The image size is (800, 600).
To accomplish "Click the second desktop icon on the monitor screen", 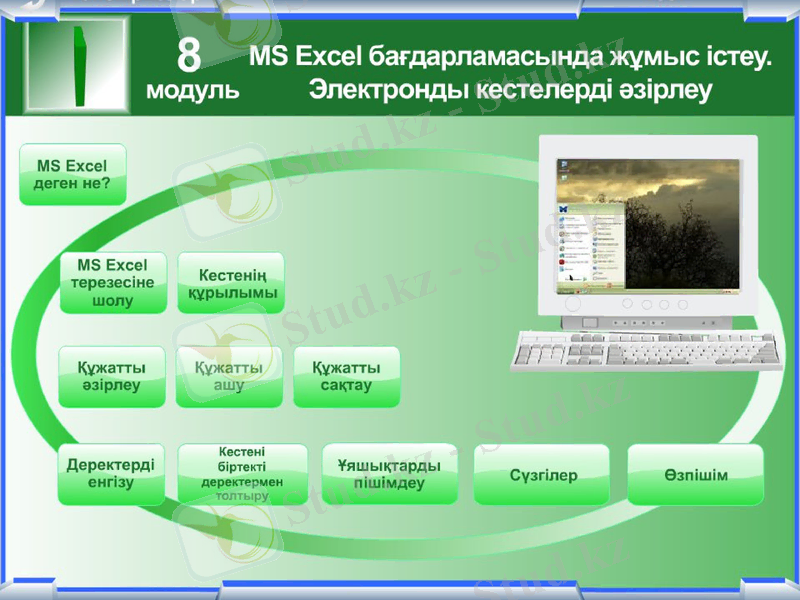I will click(x=564, y=177).
